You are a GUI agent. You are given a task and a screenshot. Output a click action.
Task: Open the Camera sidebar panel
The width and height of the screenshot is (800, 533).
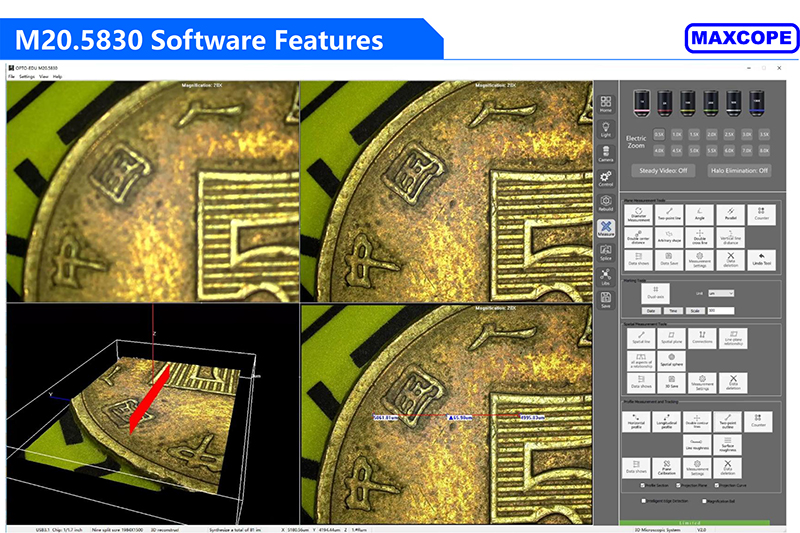tap(606, 154)
